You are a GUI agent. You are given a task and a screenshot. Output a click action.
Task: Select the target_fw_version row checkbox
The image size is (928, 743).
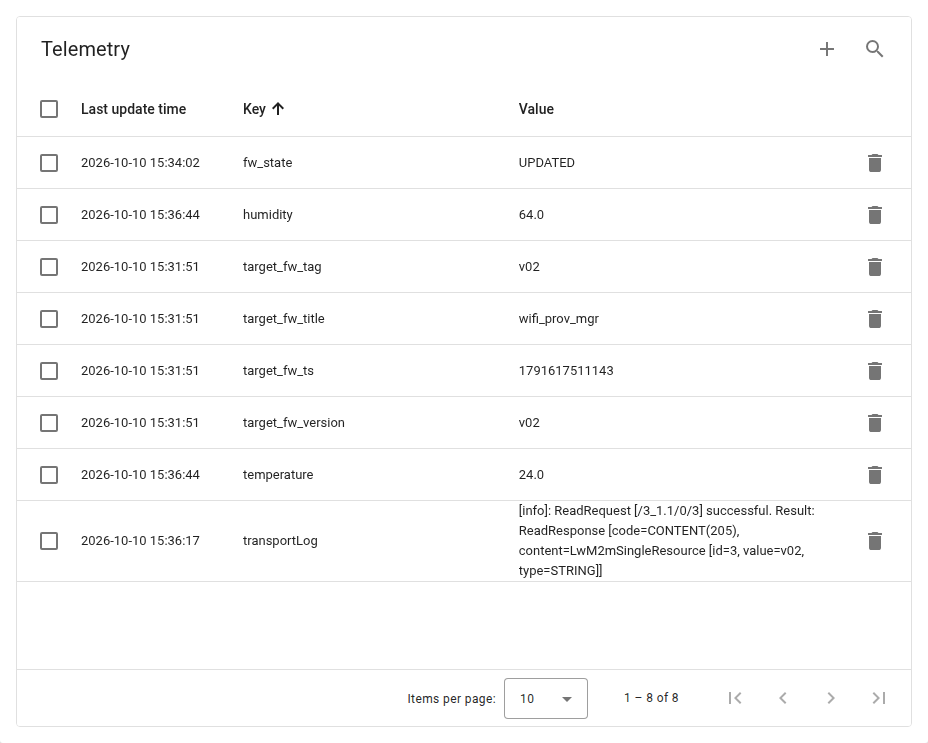49,423
